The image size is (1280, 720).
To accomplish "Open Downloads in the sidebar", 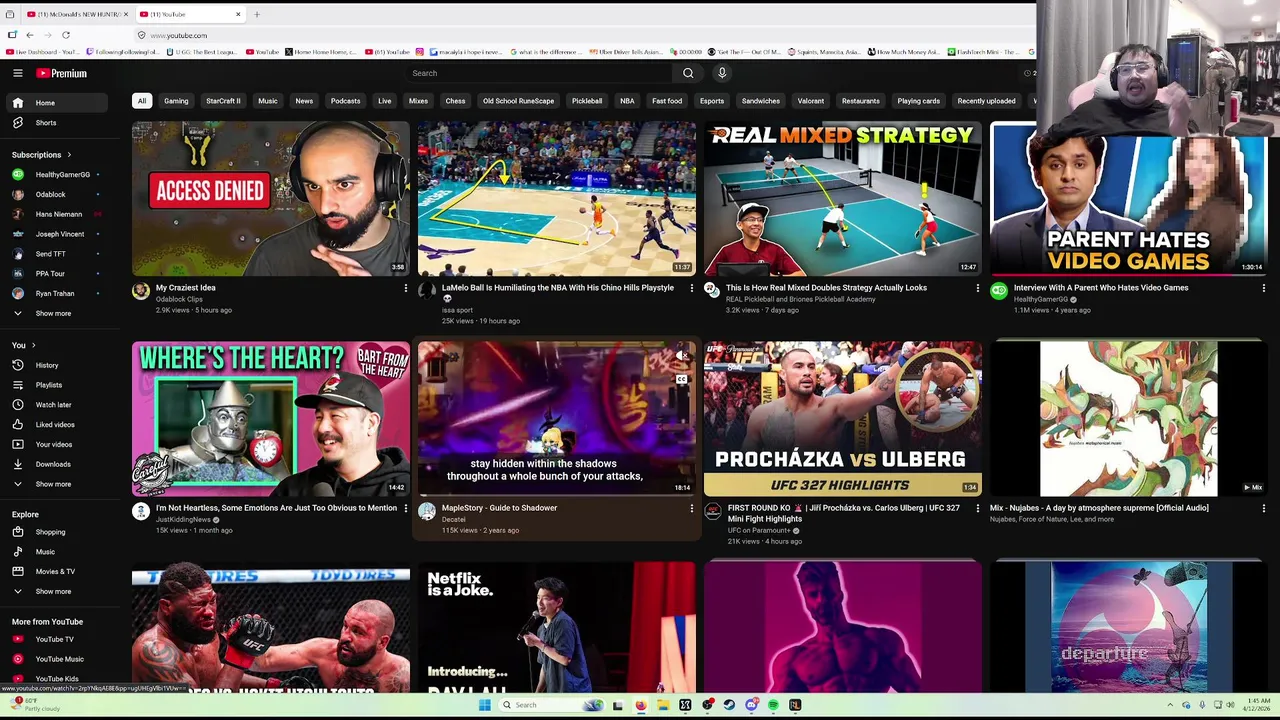I will tap(57, 464).
